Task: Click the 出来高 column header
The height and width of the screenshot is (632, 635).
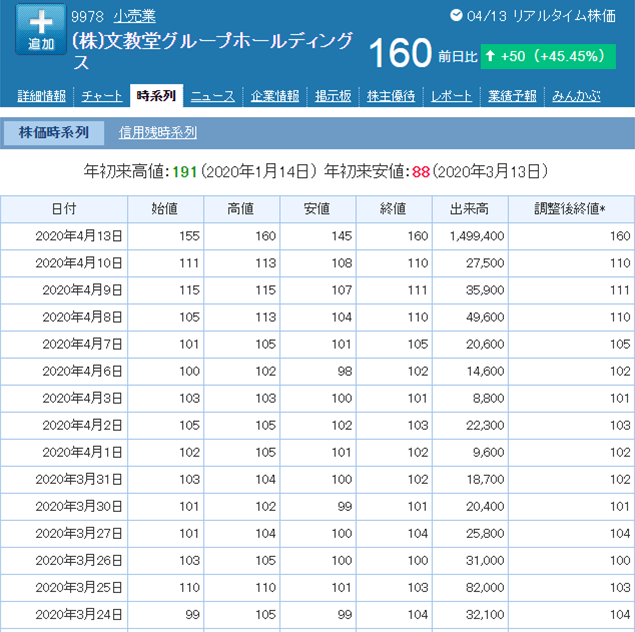Action: tap(470, 209)
